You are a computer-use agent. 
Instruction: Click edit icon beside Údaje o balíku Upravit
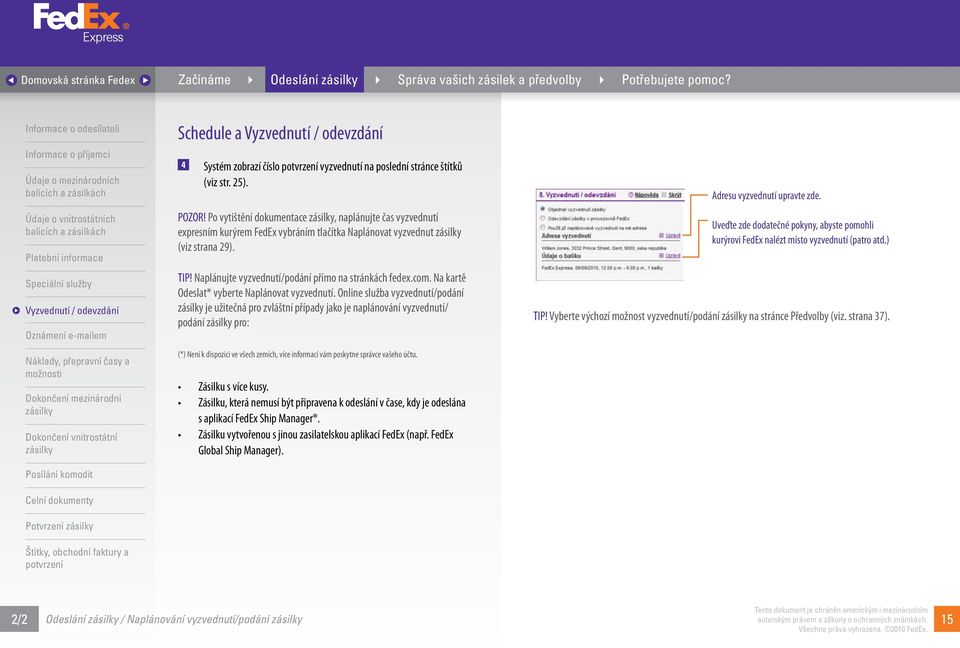[x=661, y=255]
